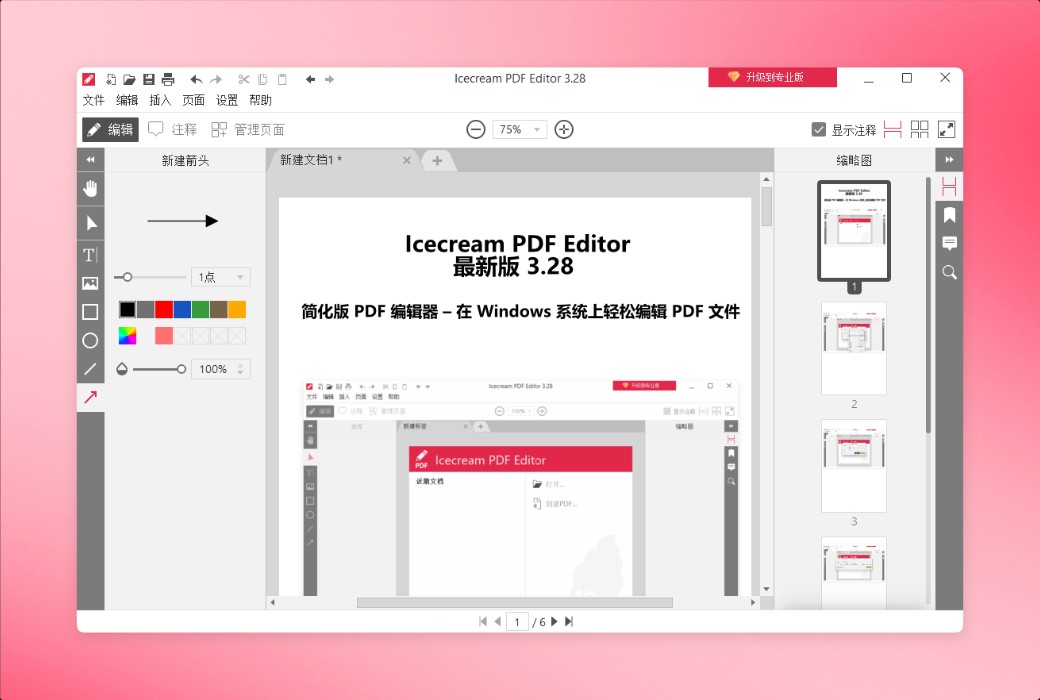Open the line thickness dropdown

[x=220, y=276]
